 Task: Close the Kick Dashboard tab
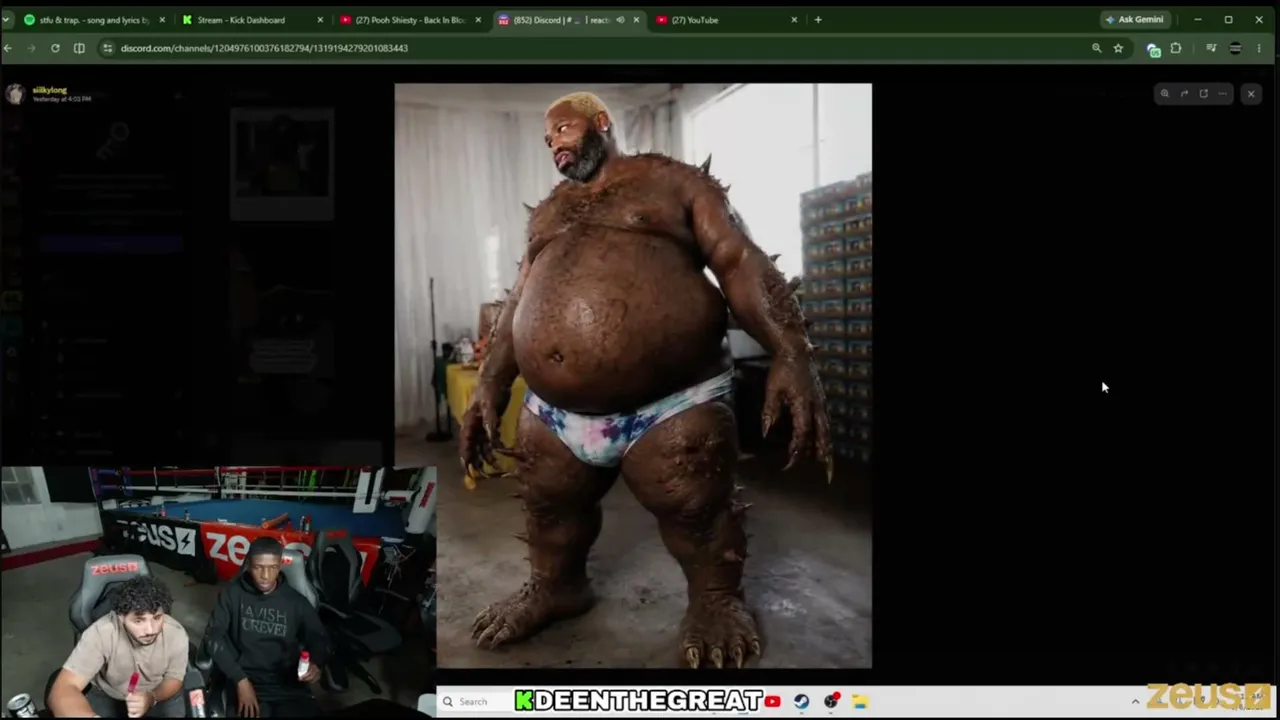point(320,20)
